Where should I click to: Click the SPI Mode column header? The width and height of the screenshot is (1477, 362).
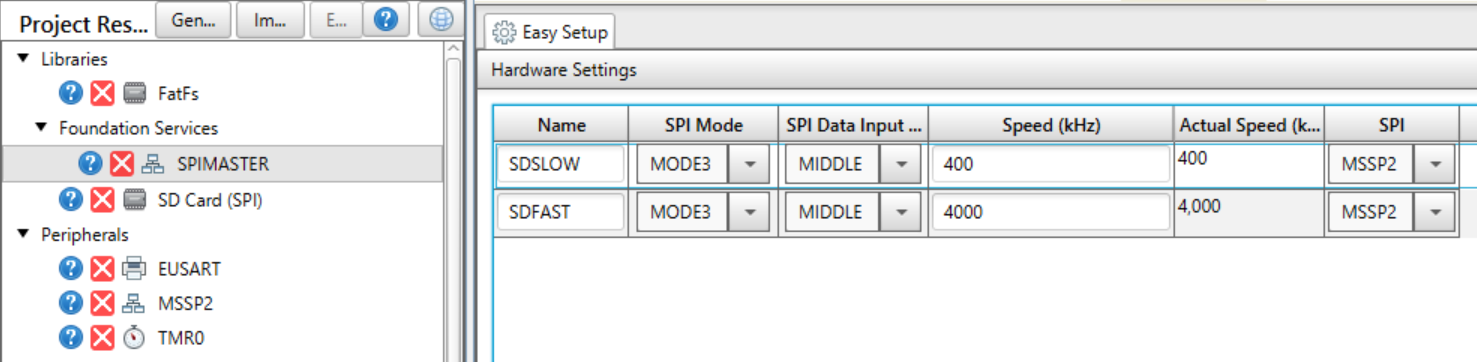click(x=703, y=125)
